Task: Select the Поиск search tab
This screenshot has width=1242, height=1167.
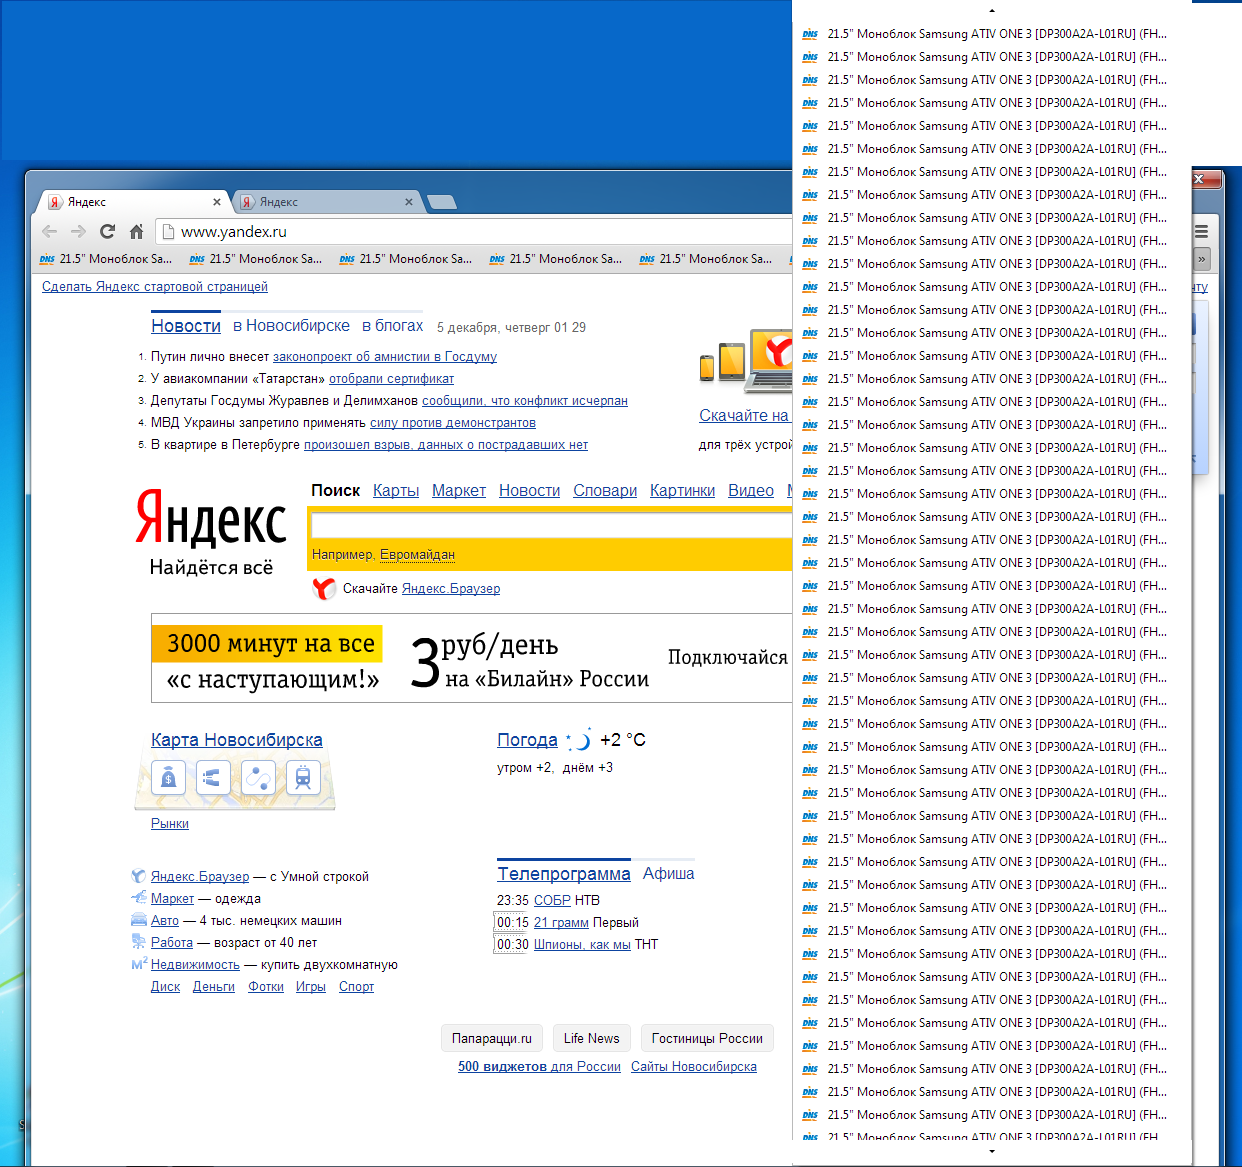Action: coord(335,491)
